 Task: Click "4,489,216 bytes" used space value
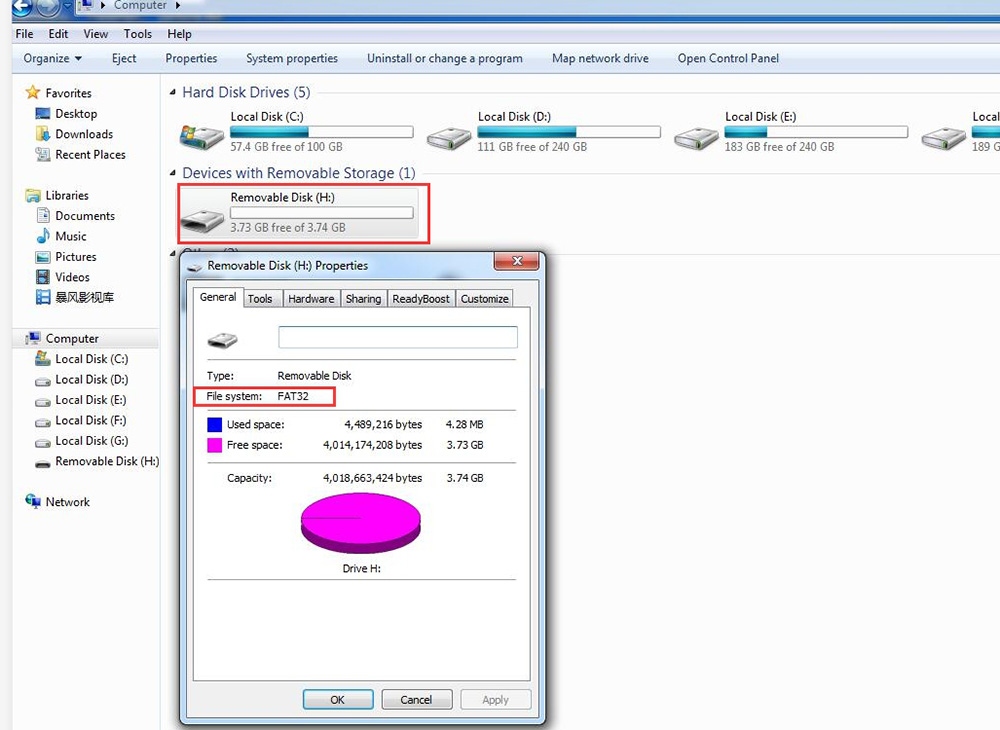tap(383, 424)
